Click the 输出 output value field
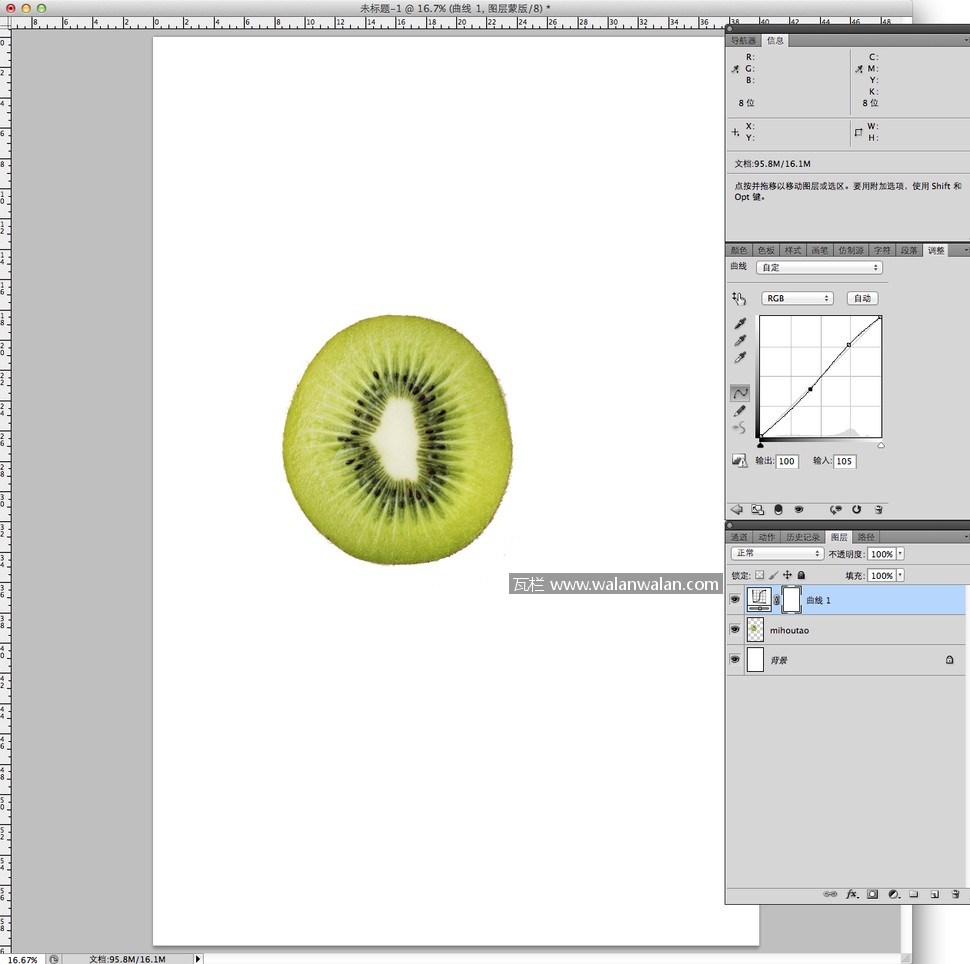The height and width of the screenshot is (964, 970). 787,461
